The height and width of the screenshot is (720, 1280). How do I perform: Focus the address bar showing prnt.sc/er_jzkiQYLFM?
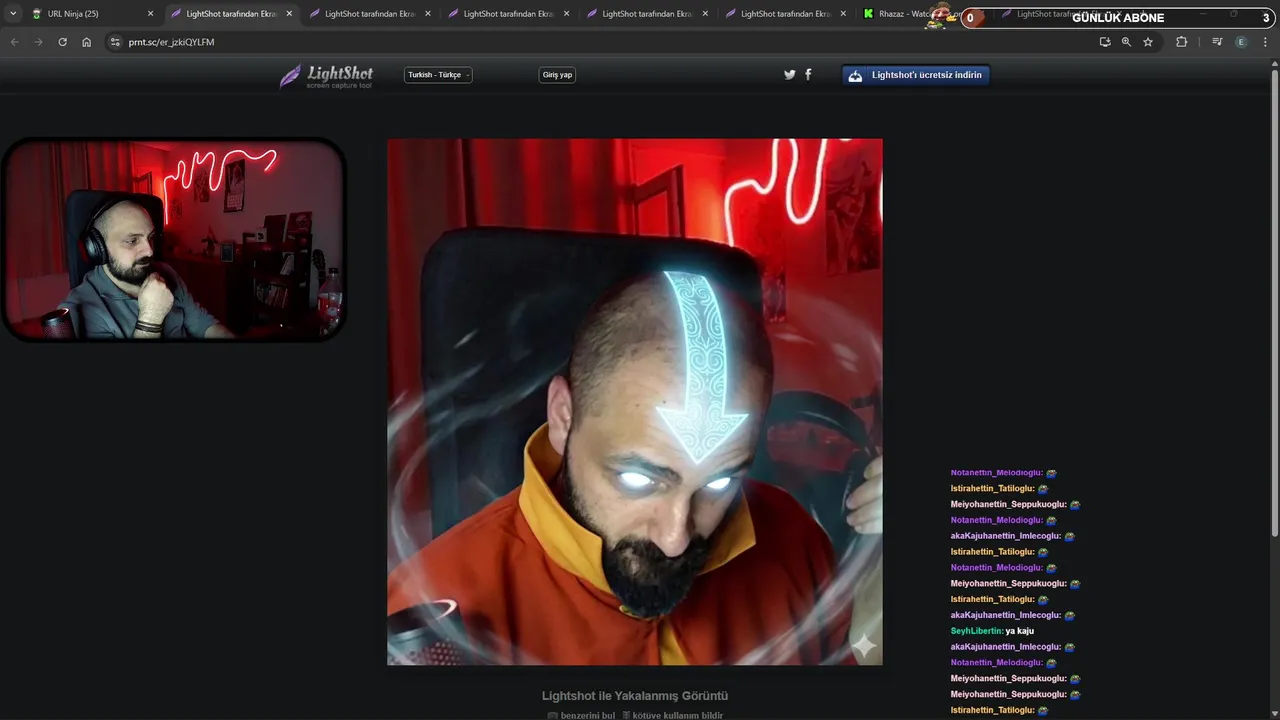click(600, 42)
